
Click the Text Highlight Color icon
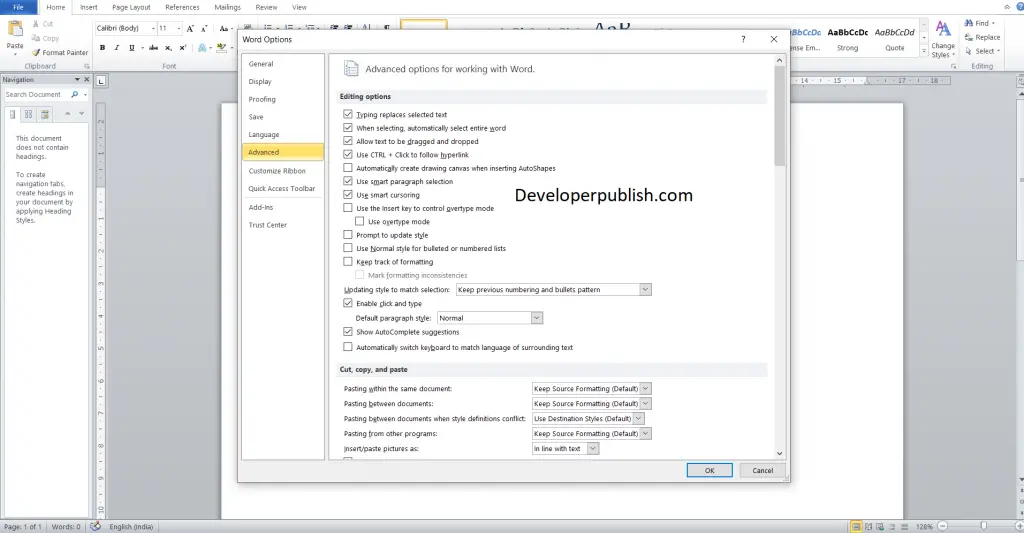pyautogui.click(x=221, y=48)
